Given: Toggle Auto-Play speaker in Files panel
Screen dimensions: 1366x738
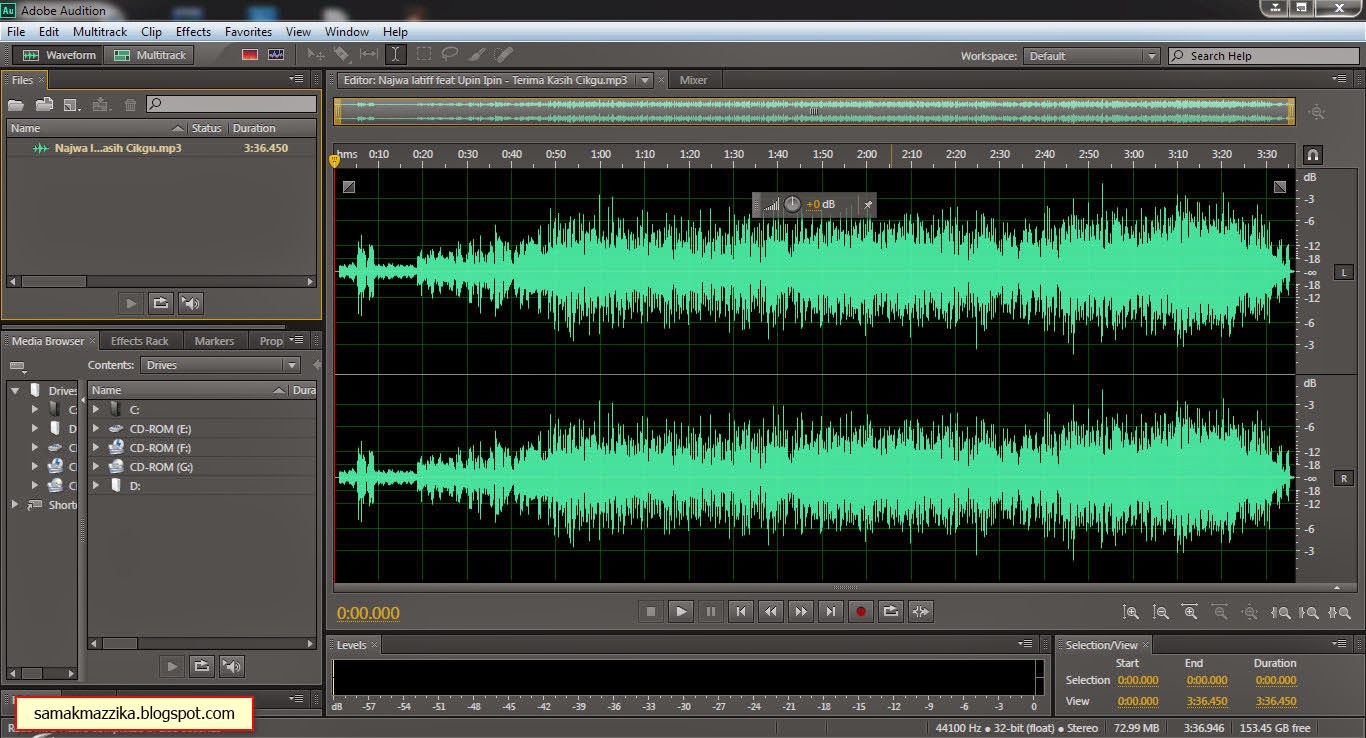Looking at the screenshot, I should point(190,302).
